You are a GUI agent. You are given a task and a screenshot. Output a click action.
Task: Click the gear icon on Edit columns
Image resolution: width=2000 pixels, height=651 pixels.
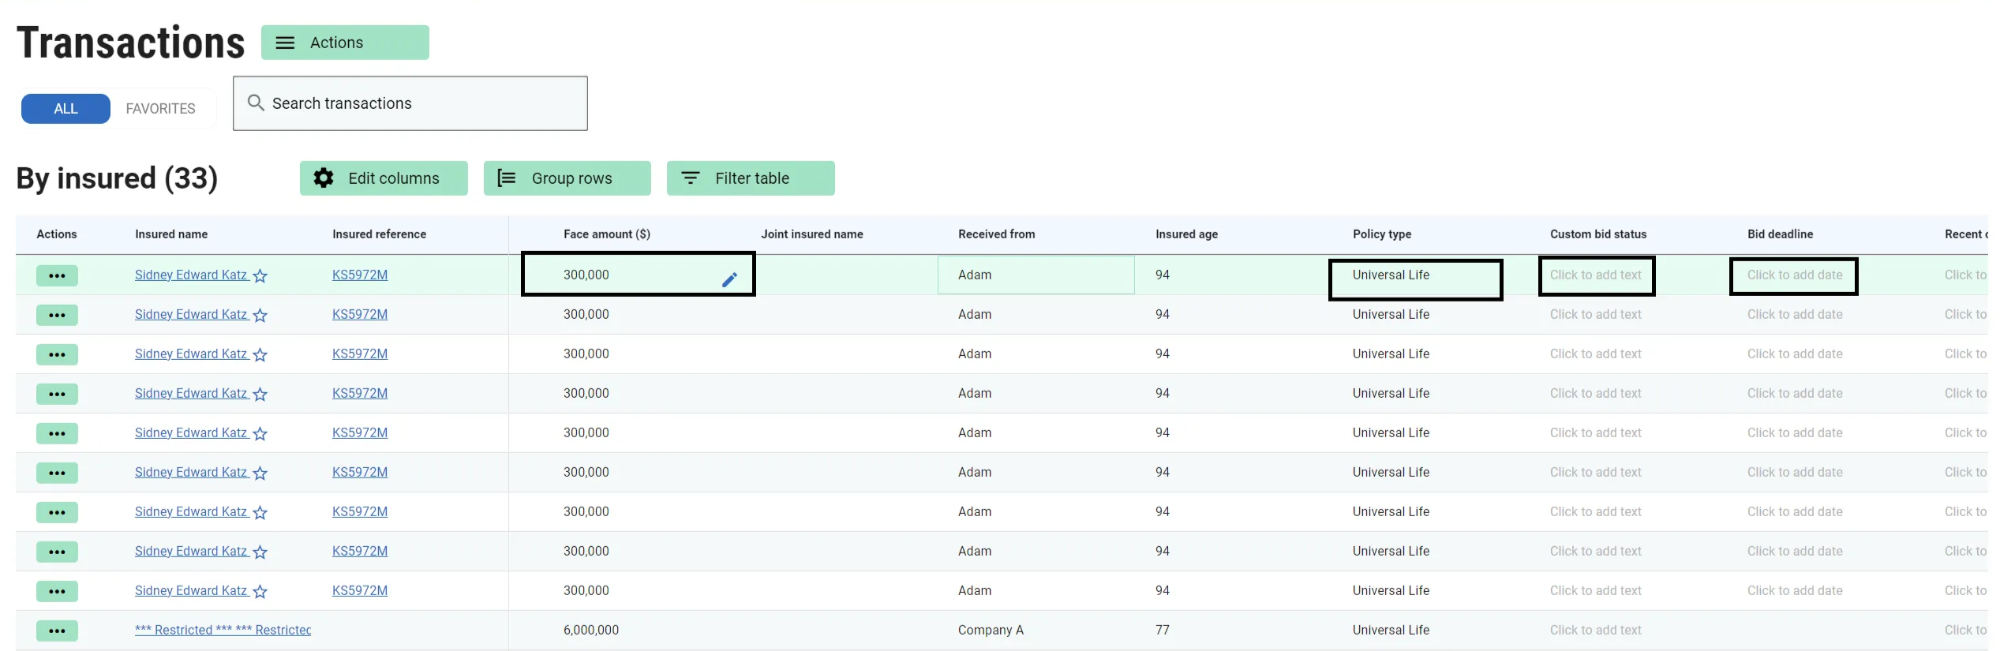(323, 178)
